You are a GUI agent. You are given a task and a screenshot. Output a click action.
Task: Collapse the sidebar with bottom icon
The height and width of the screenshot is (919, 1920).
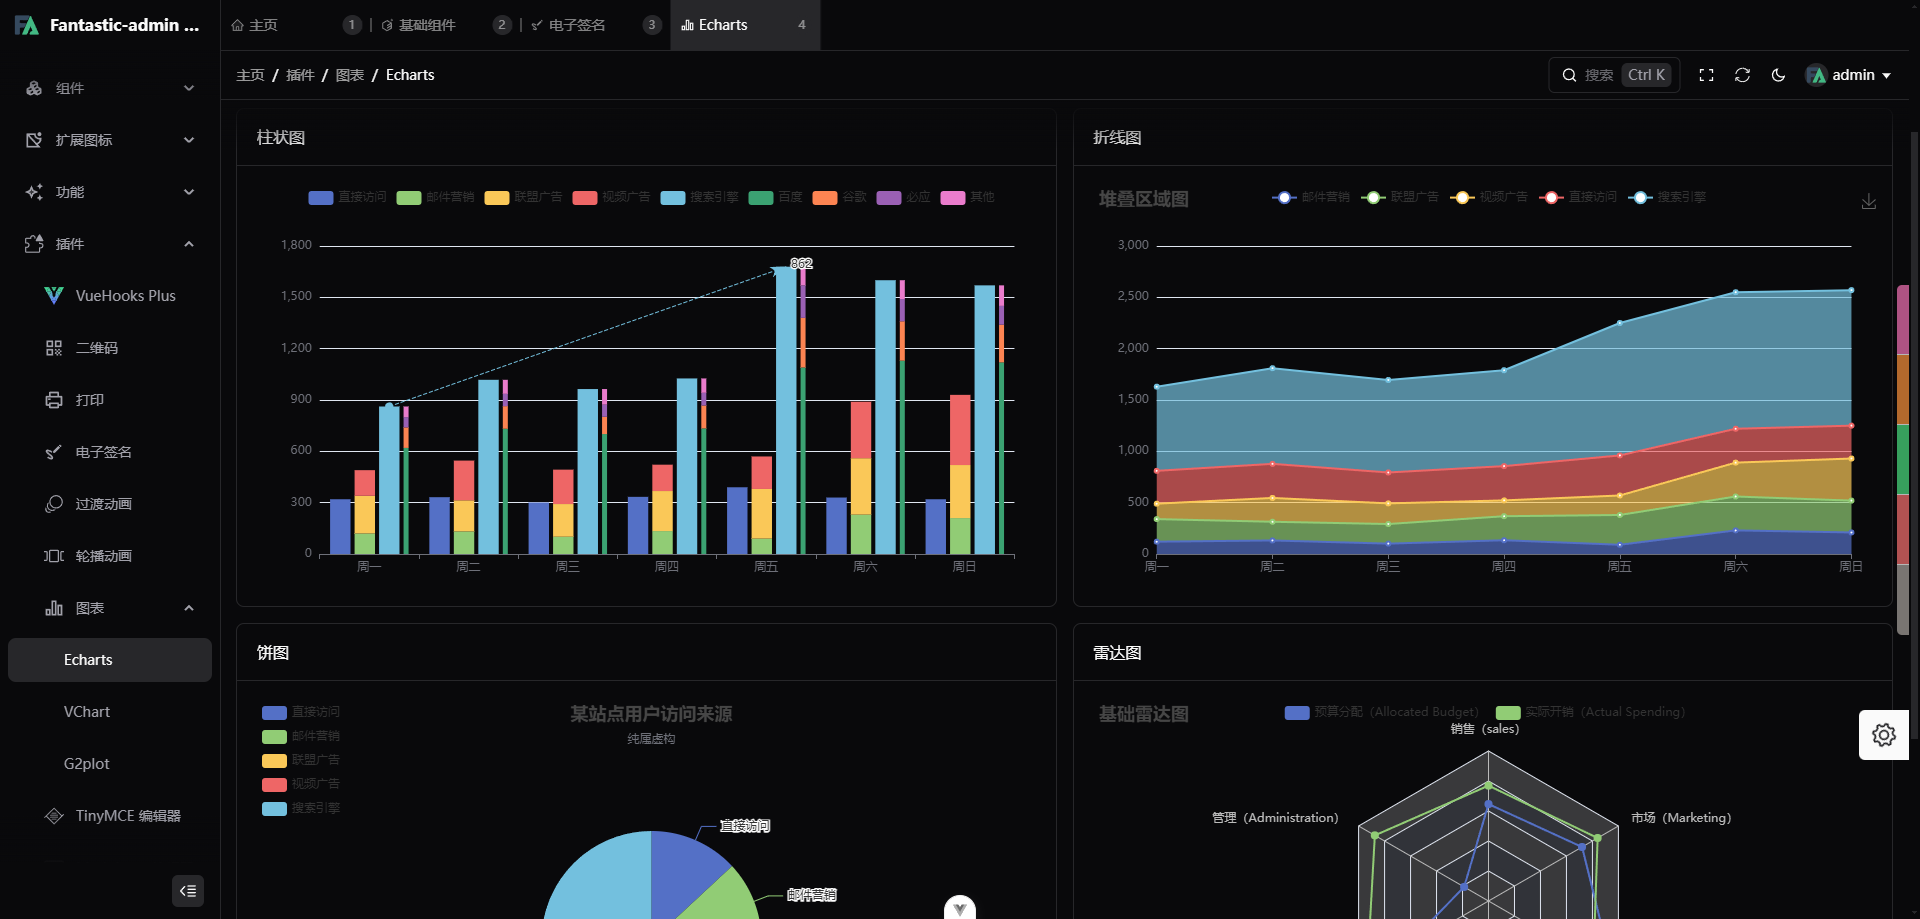pyautogui.click(x=188, y=891)
